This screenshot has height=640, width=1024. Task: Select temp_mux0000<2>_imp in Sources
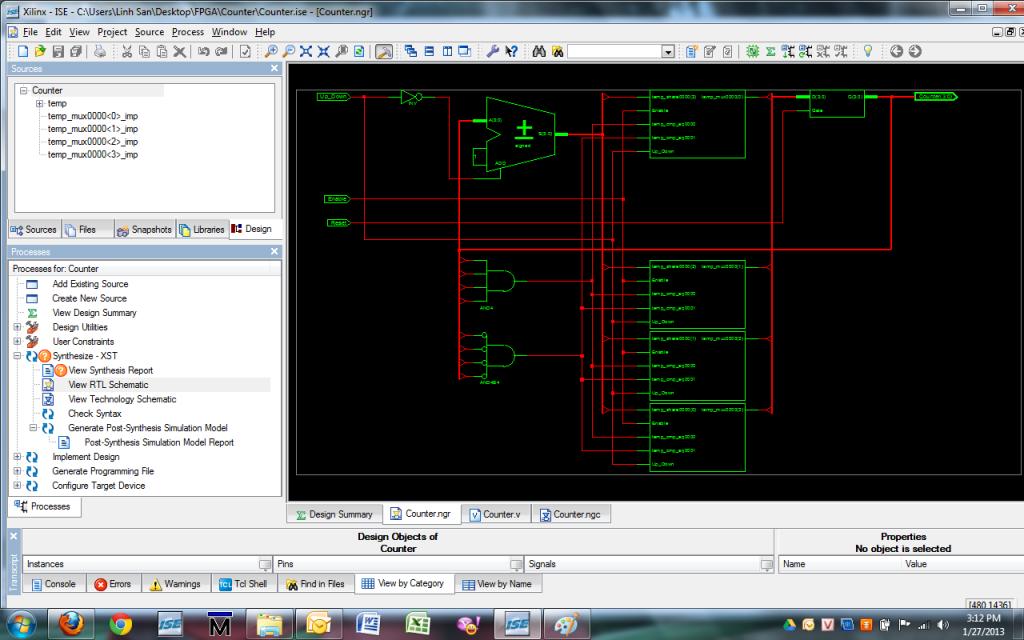[92, 142]
